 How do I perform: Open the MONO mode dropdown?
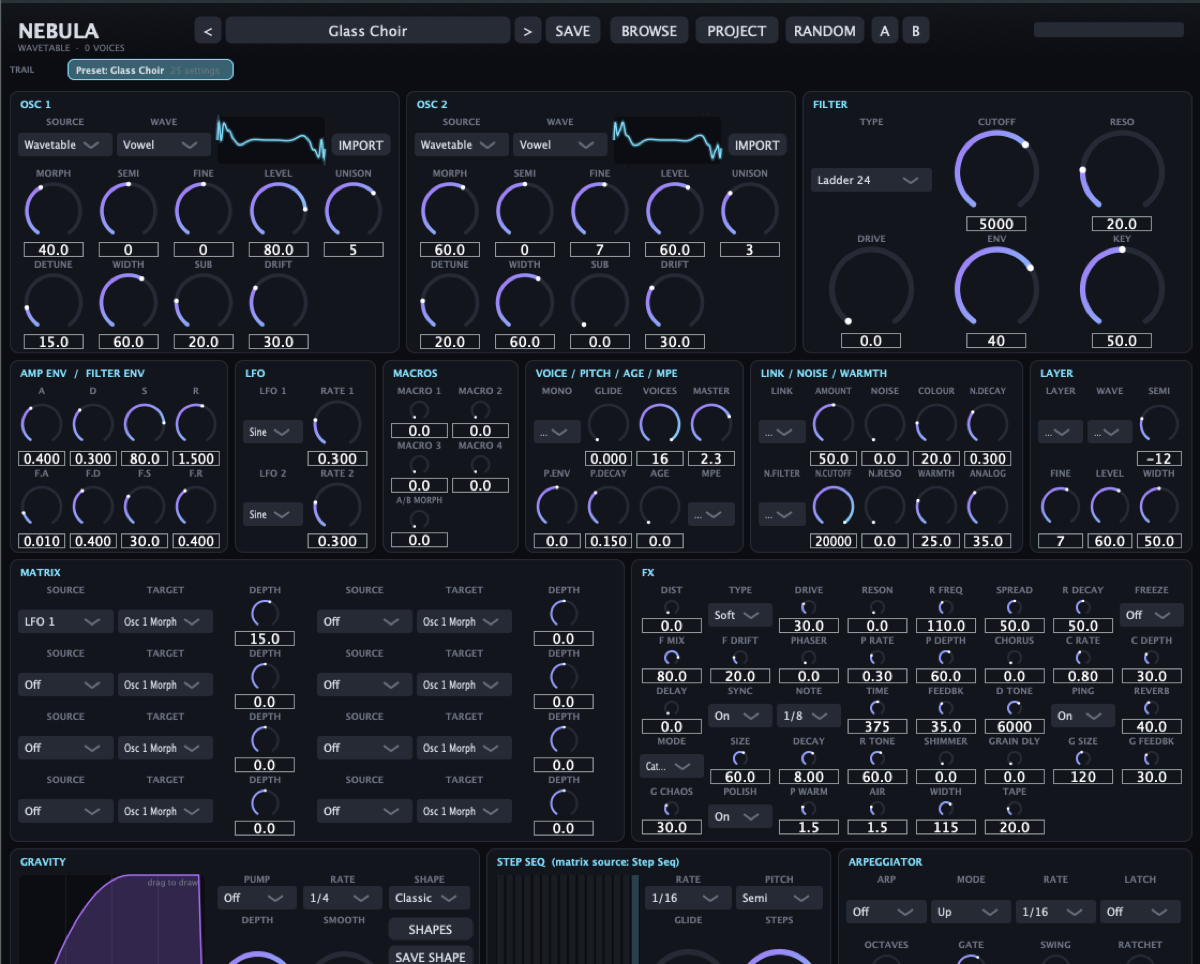pyautogui.click(x=557, y=432)
